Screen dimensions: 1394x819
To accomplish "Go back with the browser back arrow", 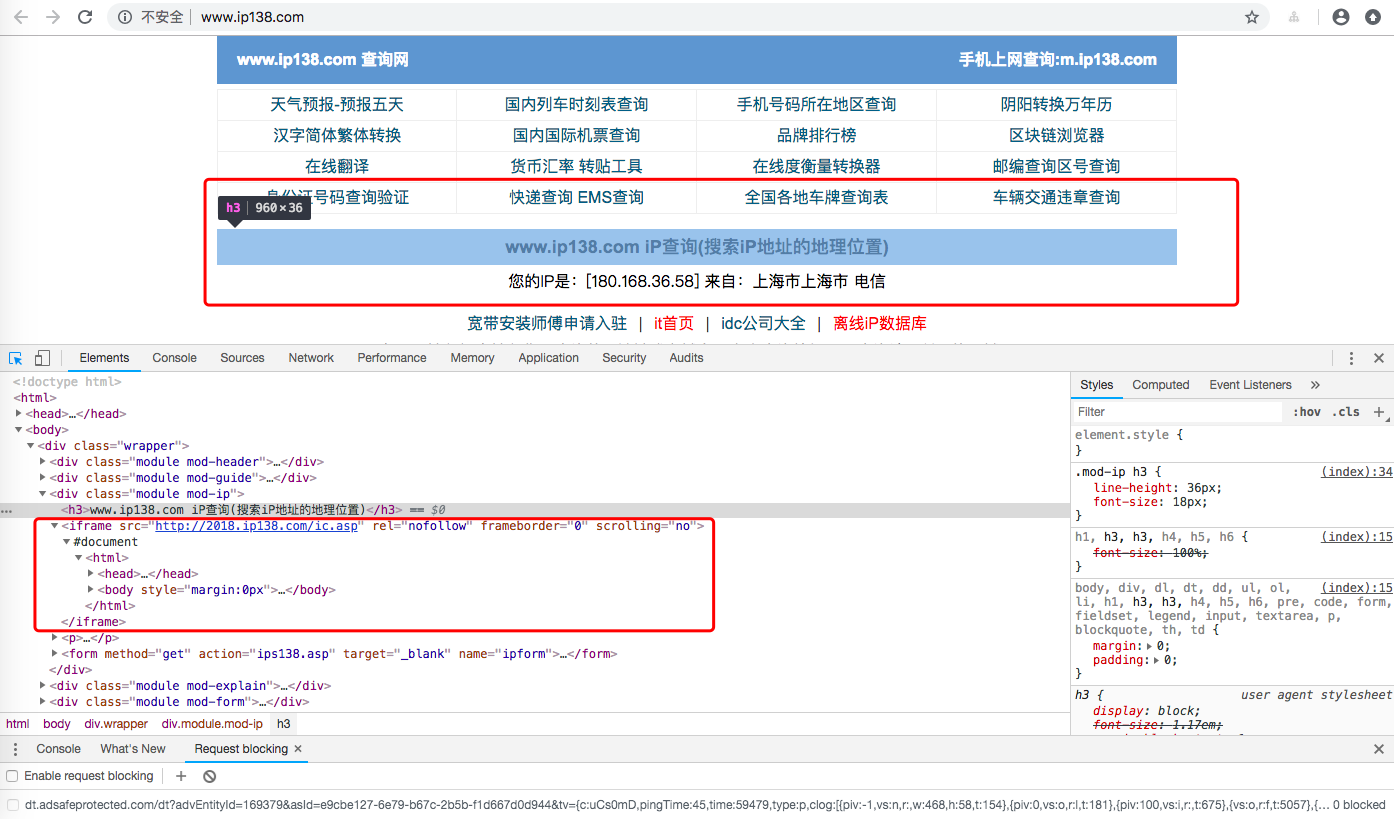I will click(x=21, y=17).
